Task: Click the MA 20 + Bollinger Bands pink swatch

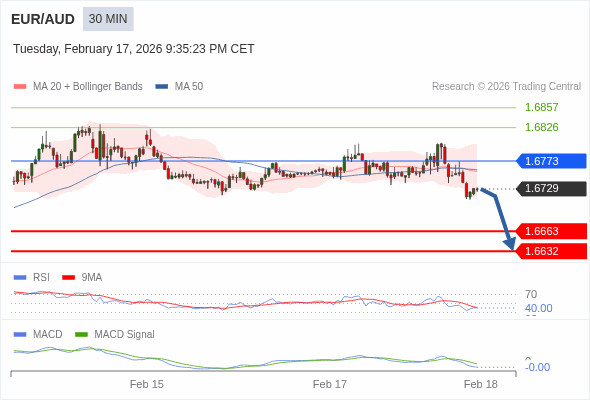Action: pos(20,87)
